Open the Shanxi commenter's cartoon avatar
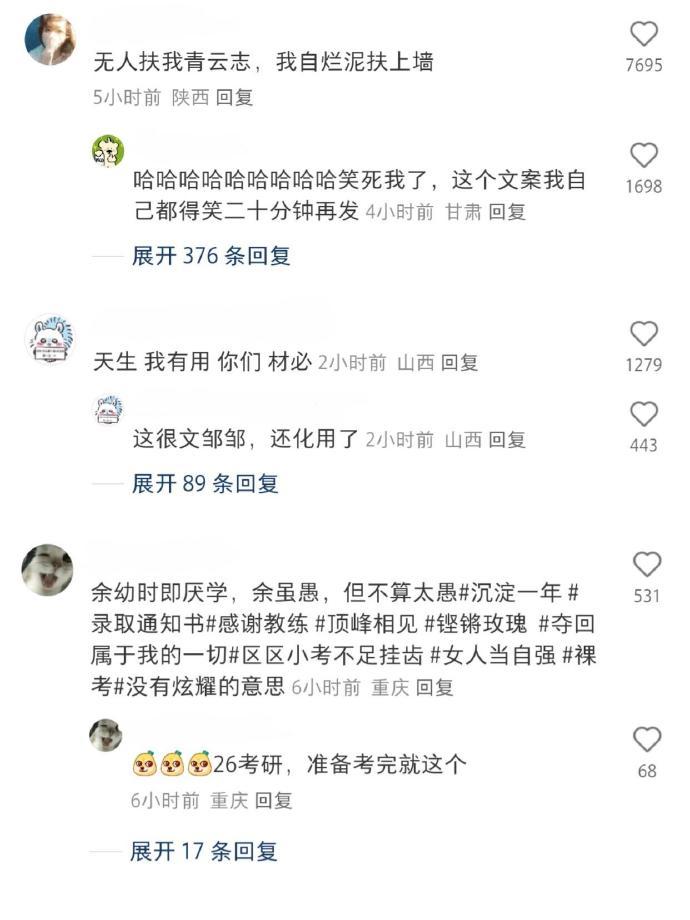 [x=50, y=340]
